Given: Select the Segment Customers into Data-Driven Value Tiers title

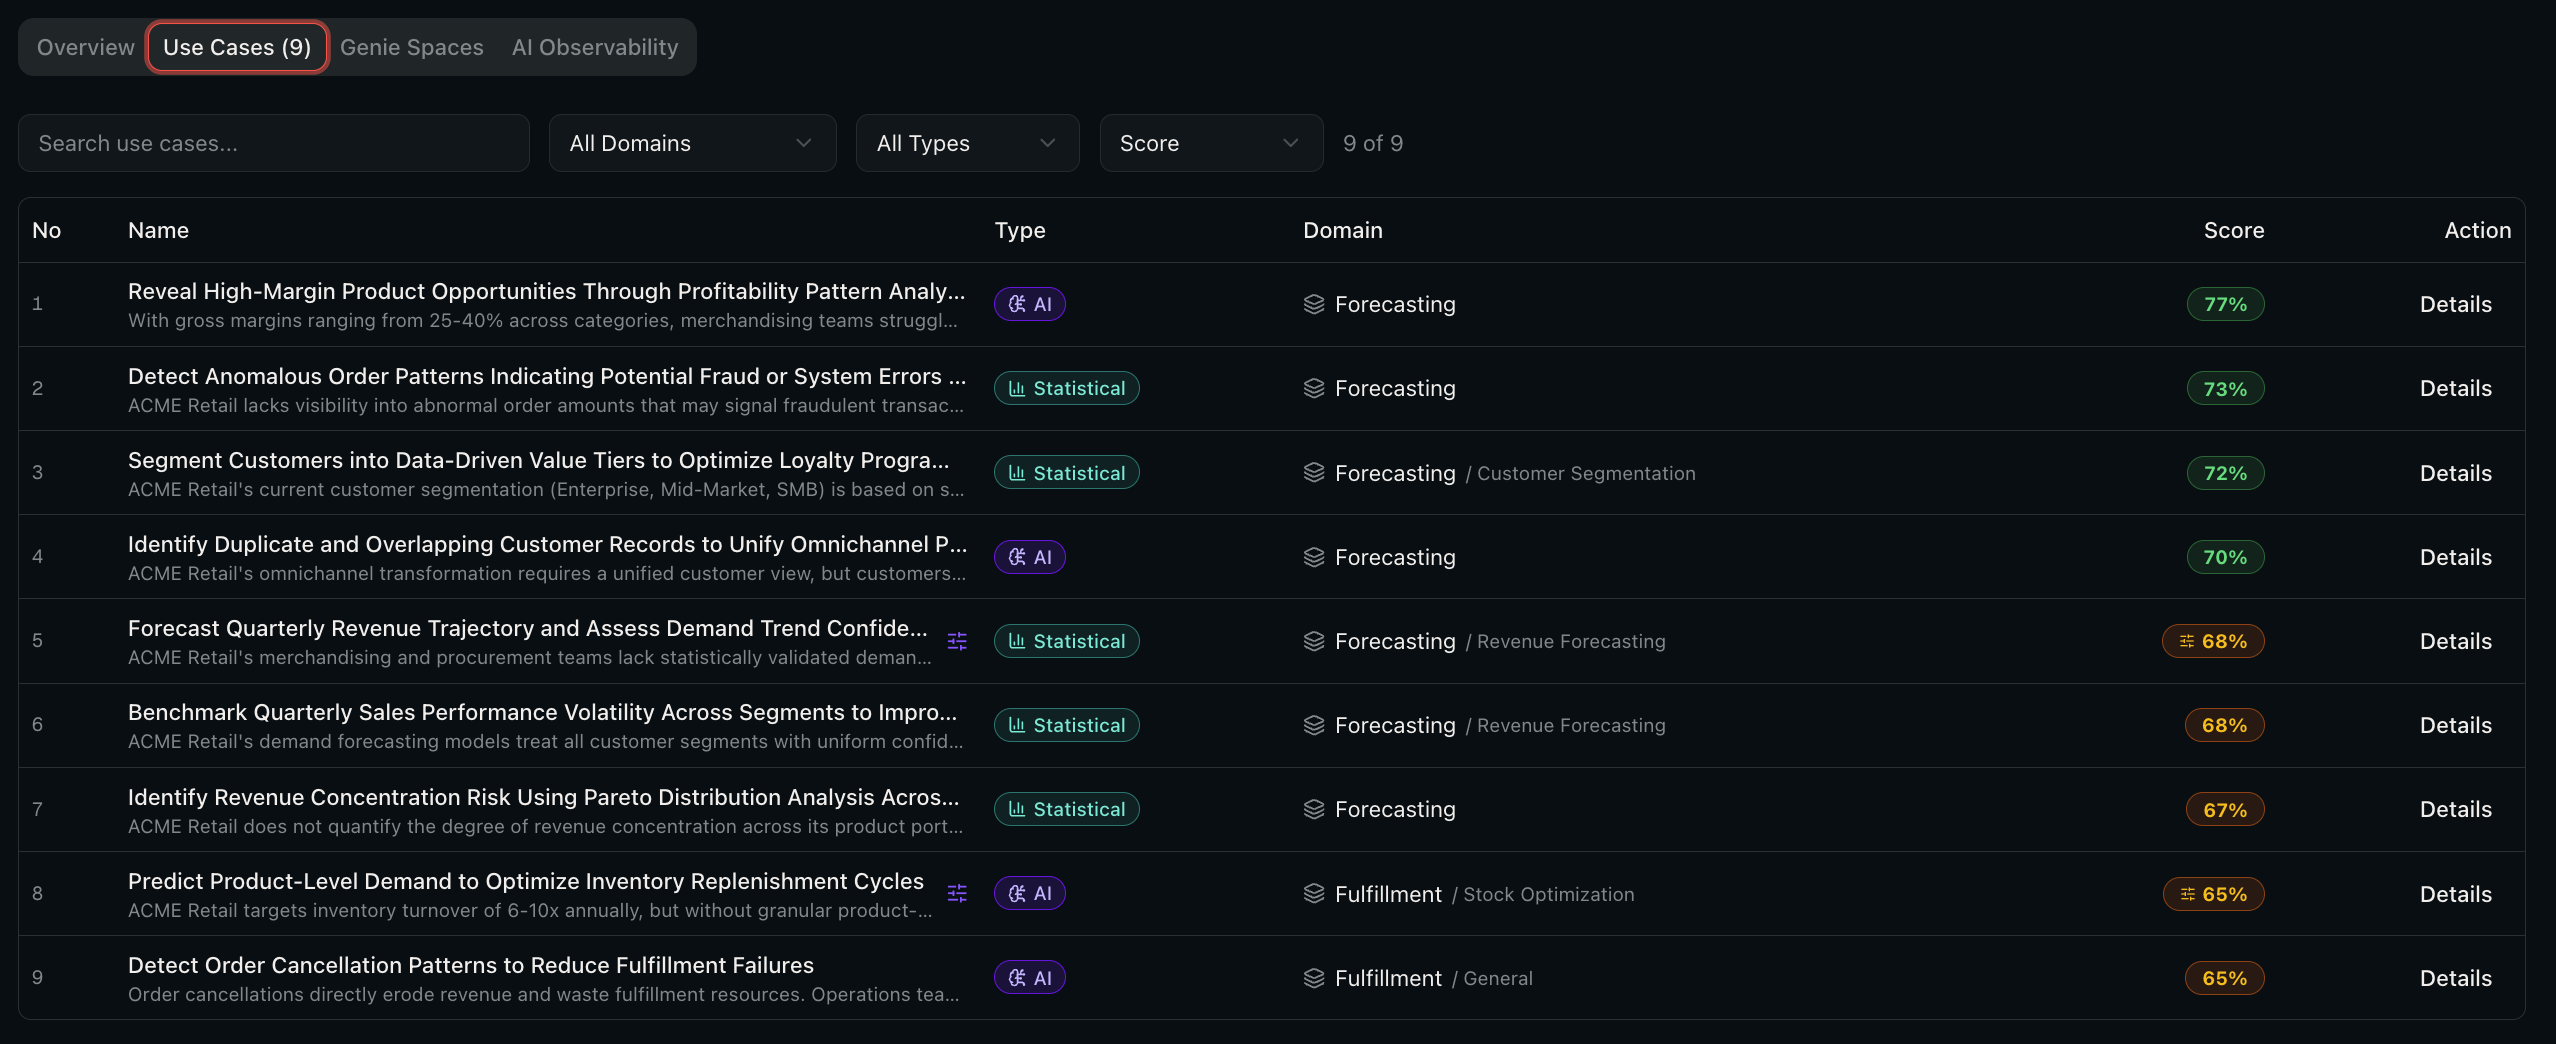Looking at the screenshot, I should point(538,460).
